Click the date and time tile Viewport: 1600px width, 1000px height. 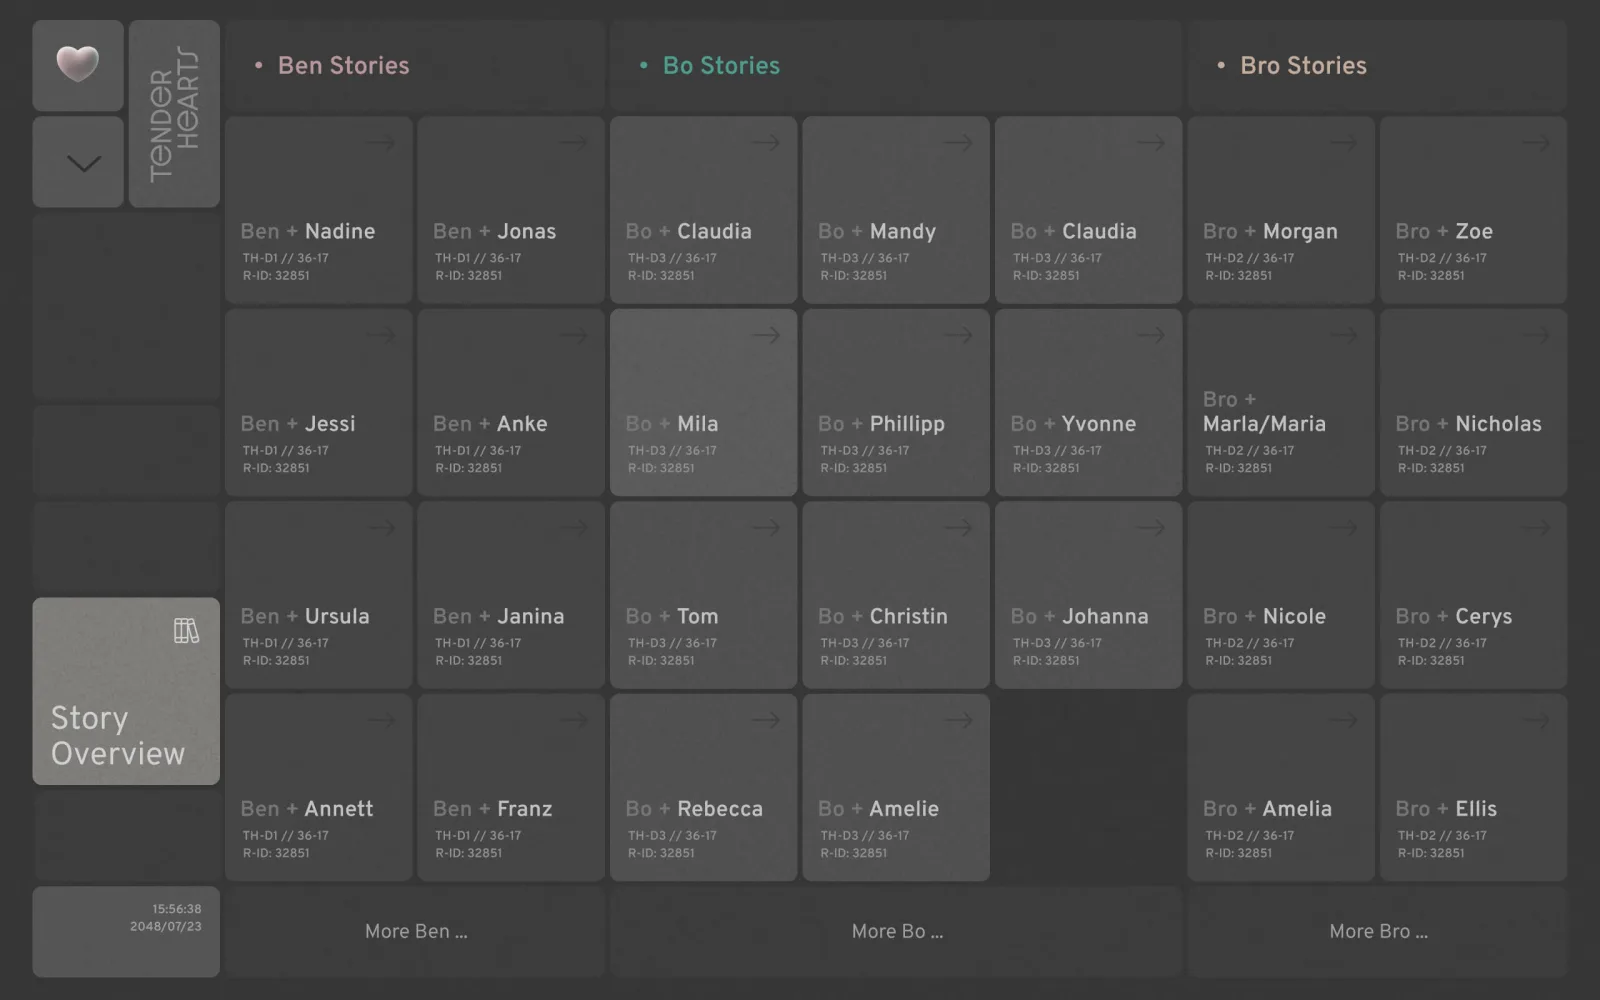(126, 931)
